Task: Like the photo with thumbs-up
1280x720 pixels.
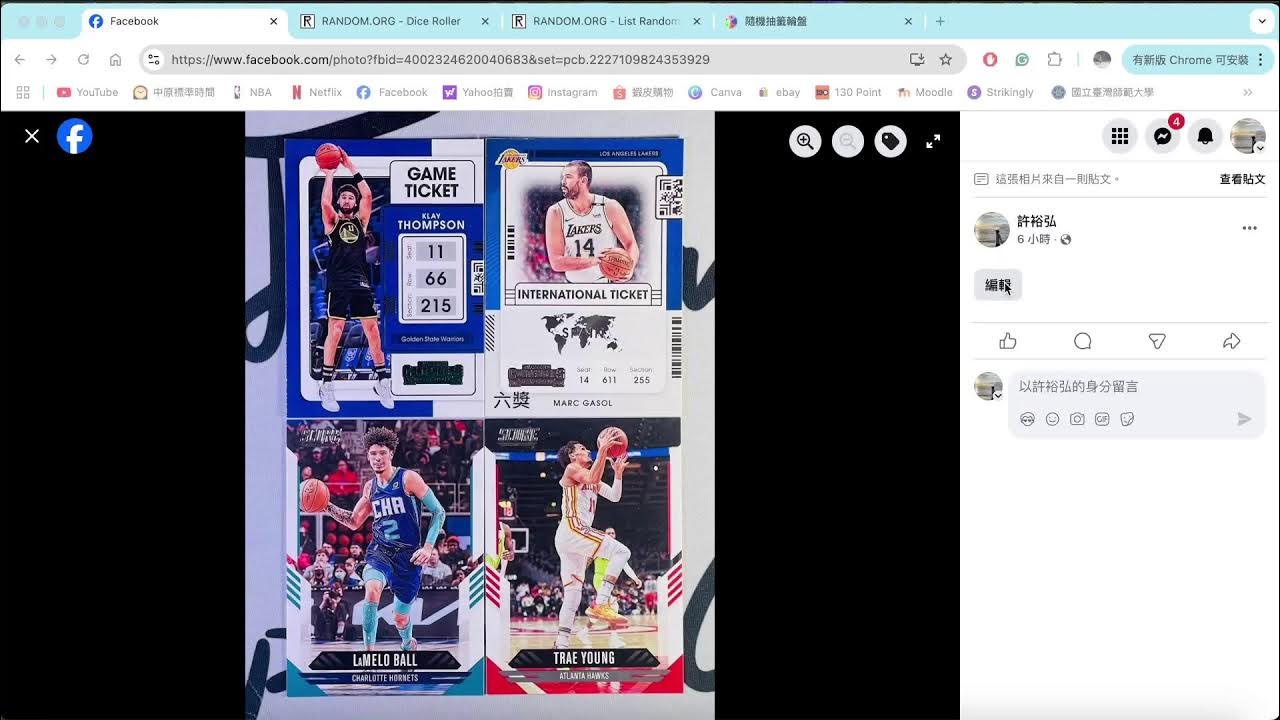Action: pyautogui.click(x=1008, y=341)
